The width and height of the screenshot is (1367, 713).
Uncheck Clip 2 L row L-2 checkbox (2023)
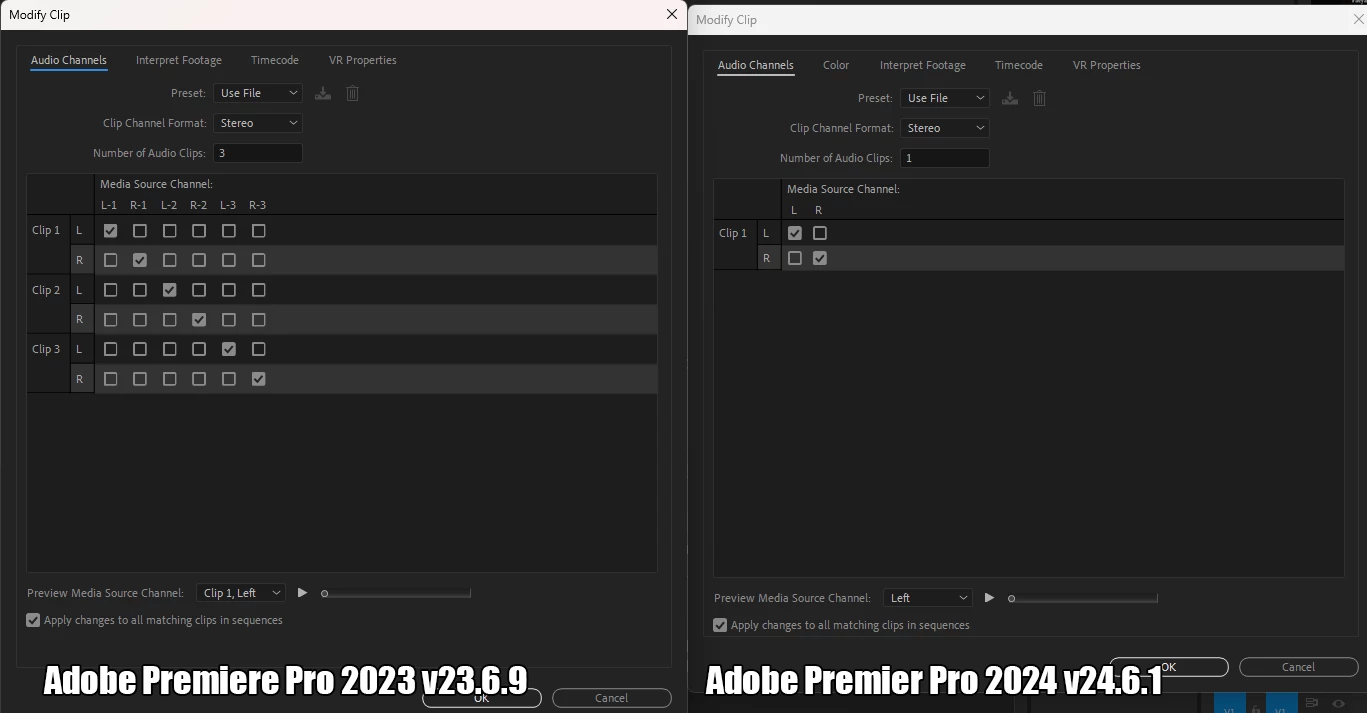click(170, 290)
